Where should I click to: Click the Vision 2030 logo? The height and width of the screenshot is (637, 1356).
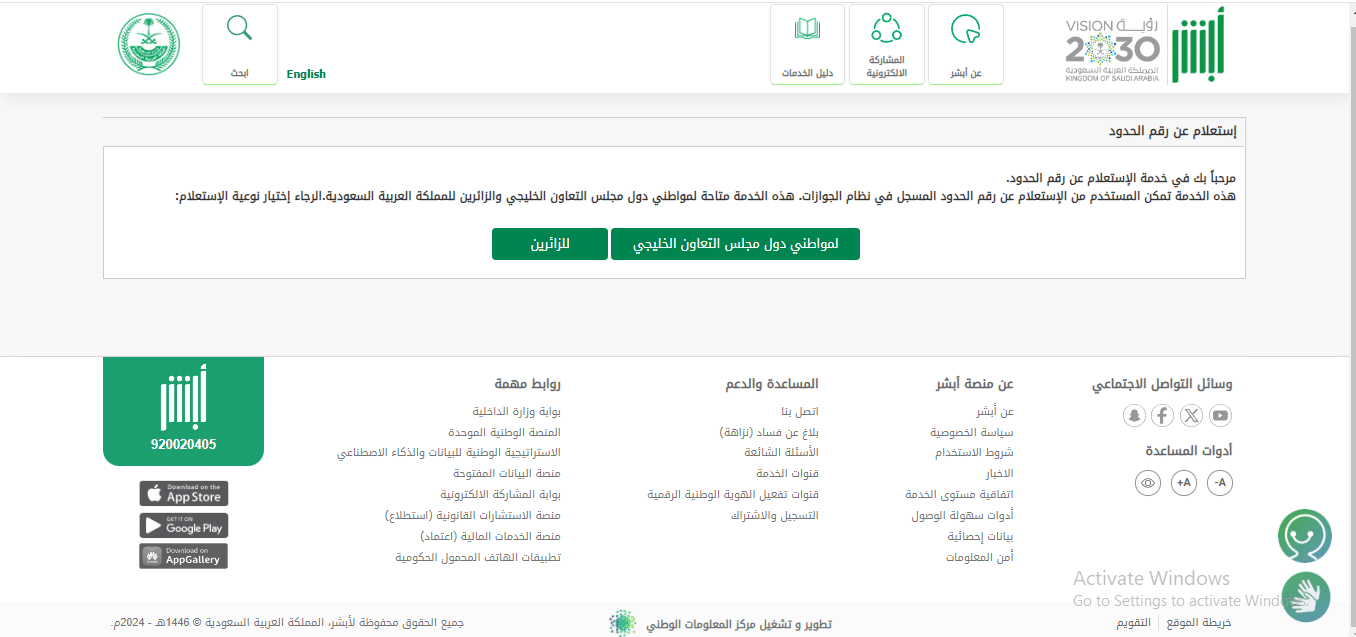click(x=1112, y=50)
